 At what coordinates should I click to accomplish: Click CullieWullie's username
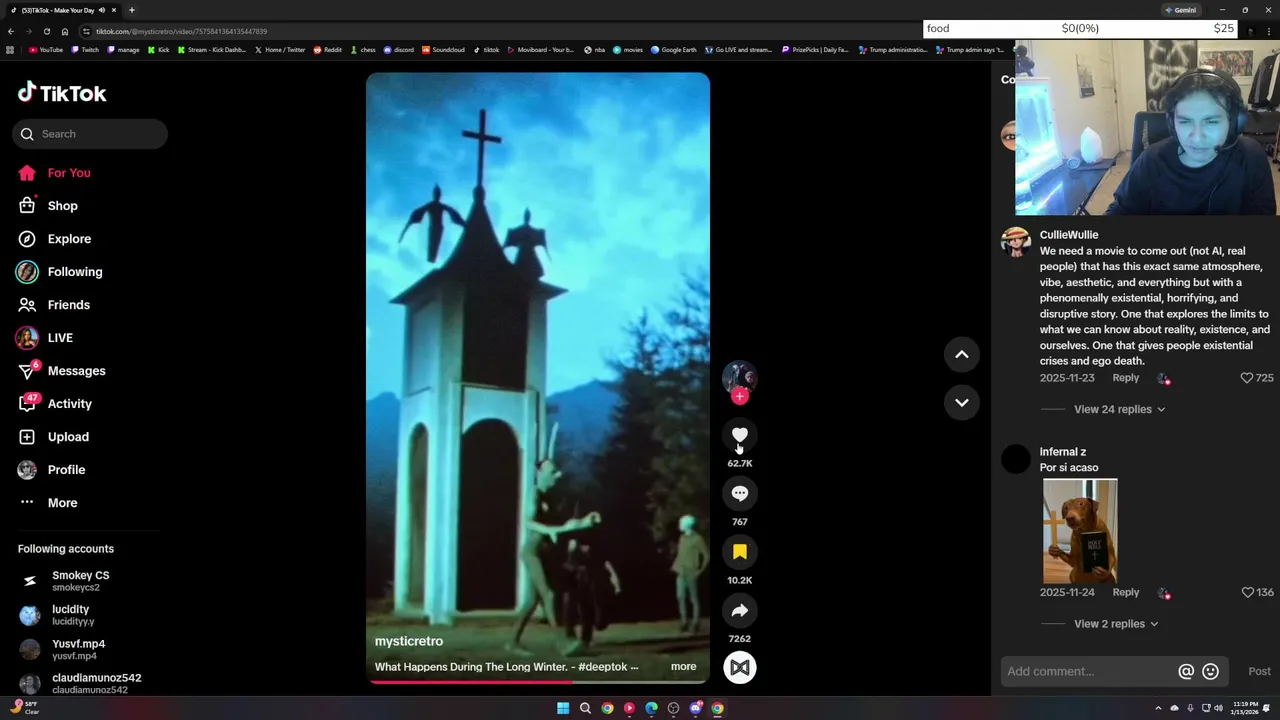click(x=1068, y=235)
